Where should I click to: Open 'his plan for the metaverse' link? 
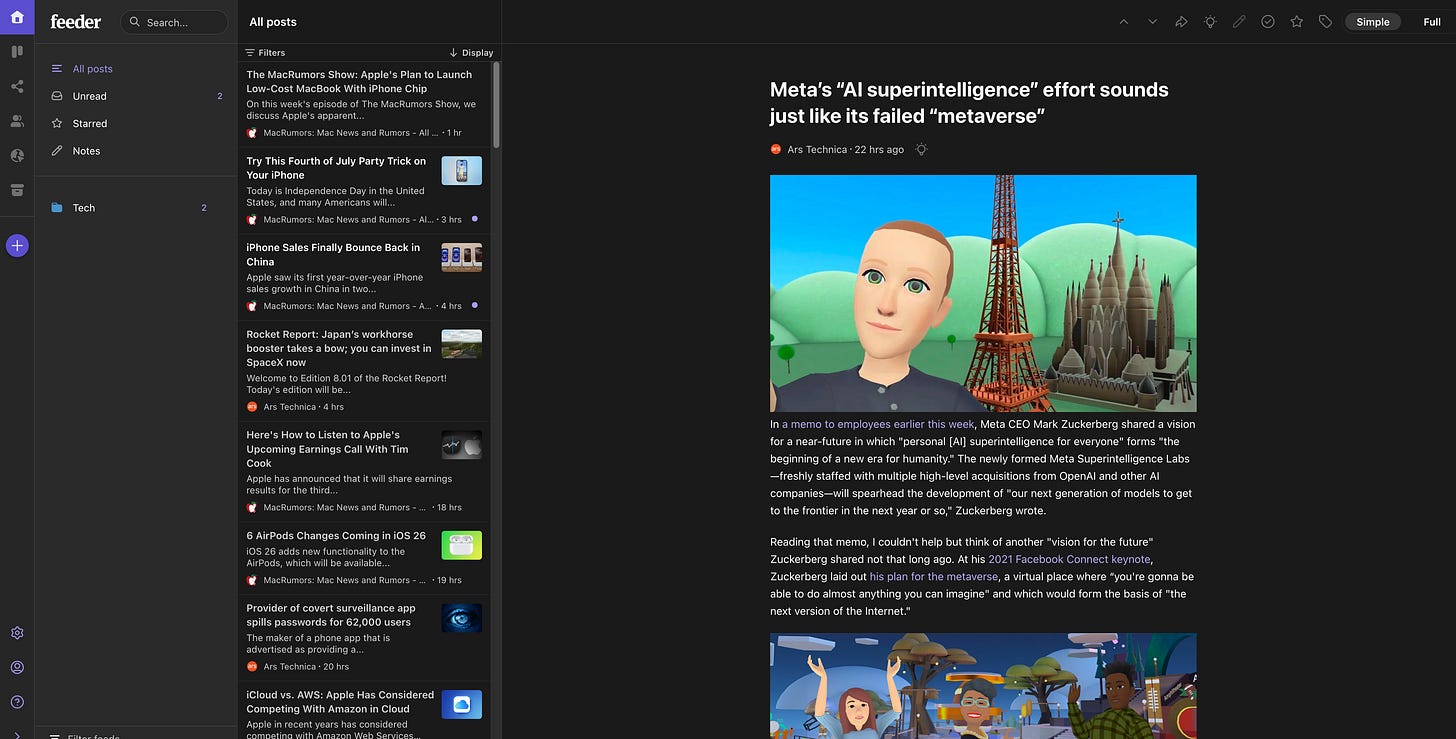pos(934,576)
